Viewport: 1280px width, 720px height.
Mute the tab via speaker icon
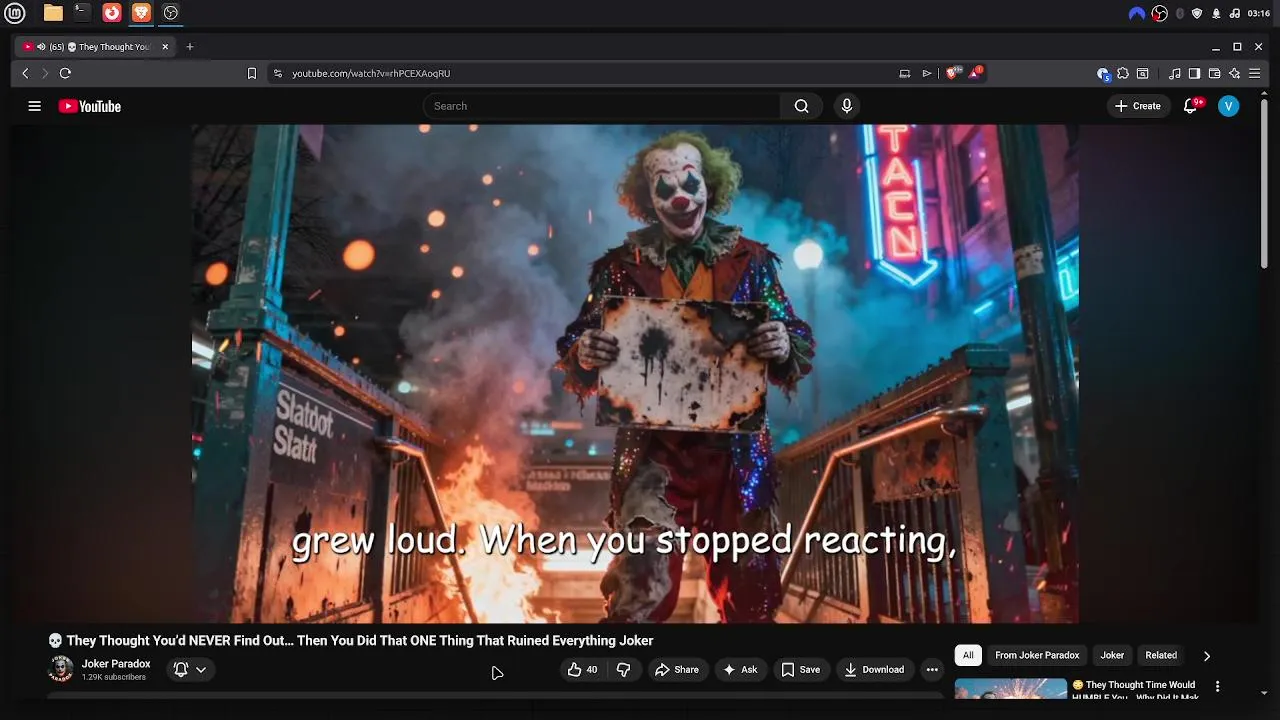[x=41, y=47]
